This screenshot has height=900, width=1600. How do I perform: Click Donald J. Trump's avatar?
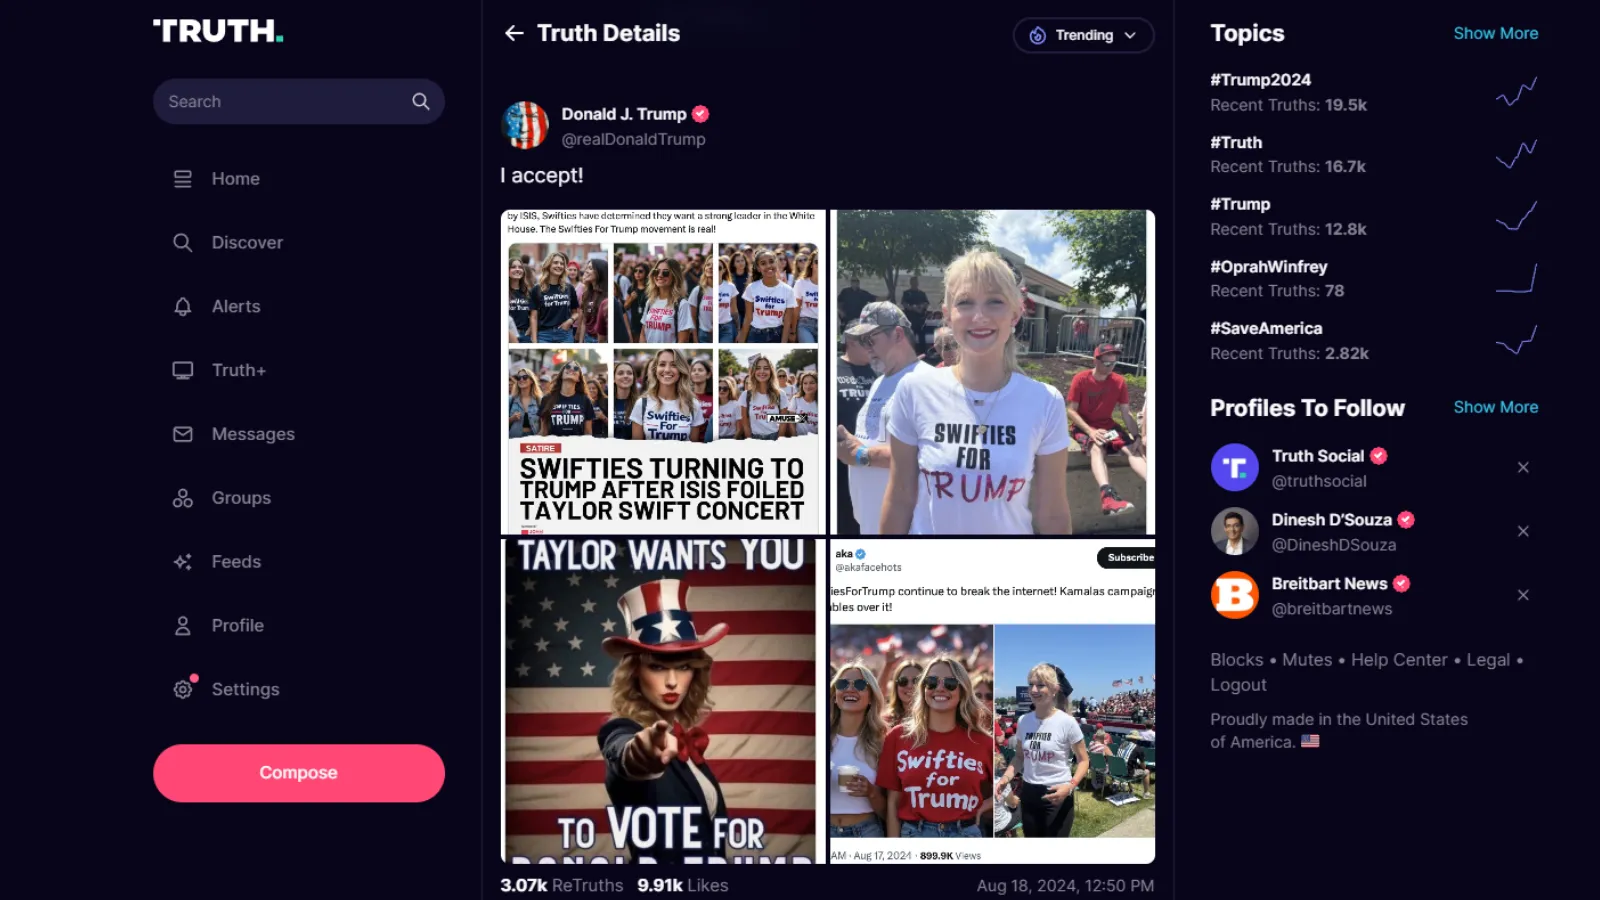point(525,125)
